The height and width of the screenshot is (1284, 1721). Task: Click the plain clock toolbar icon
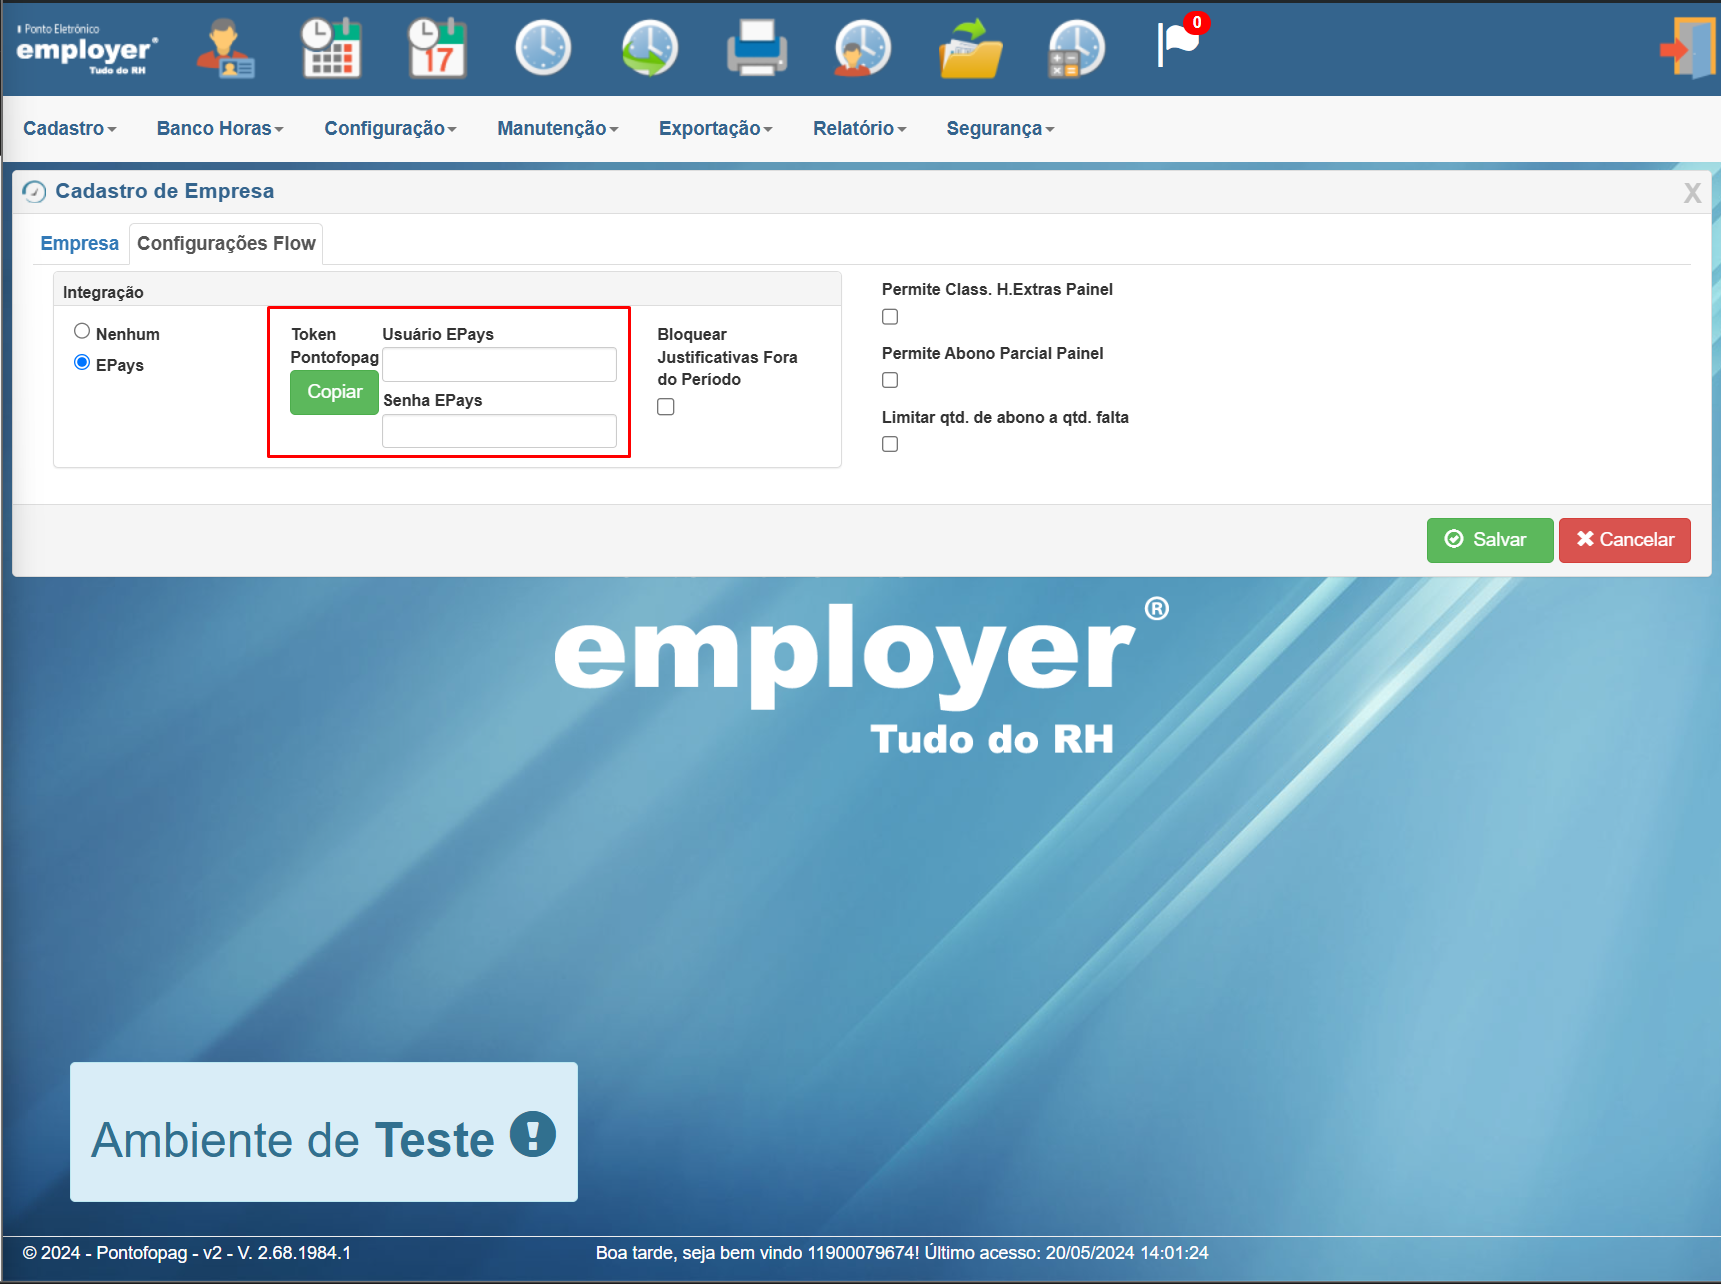(543, 48)
